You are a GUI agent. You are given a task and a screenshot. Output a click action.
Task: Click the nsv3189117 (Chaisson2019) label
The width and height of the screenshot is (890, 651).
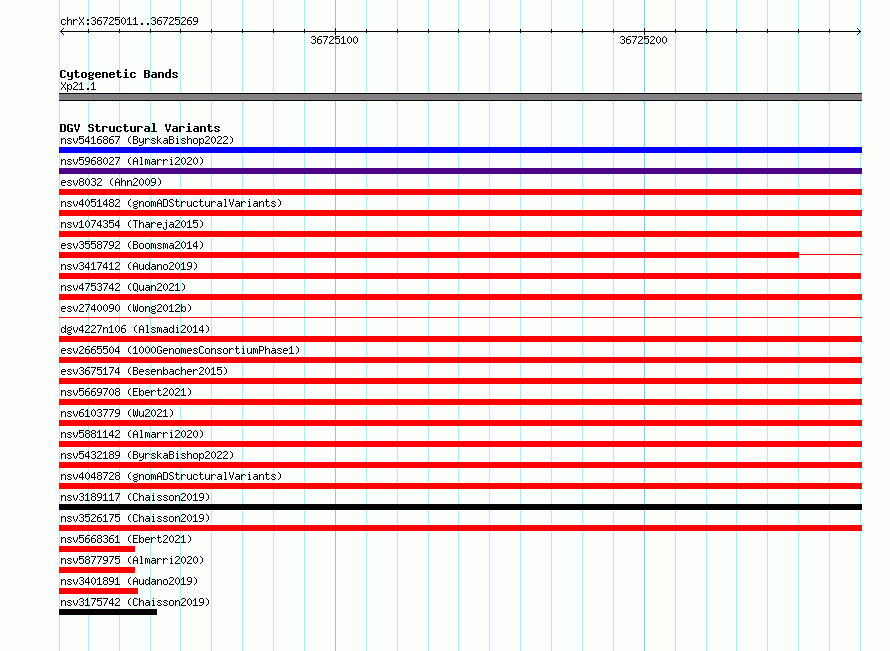point(135,497)
